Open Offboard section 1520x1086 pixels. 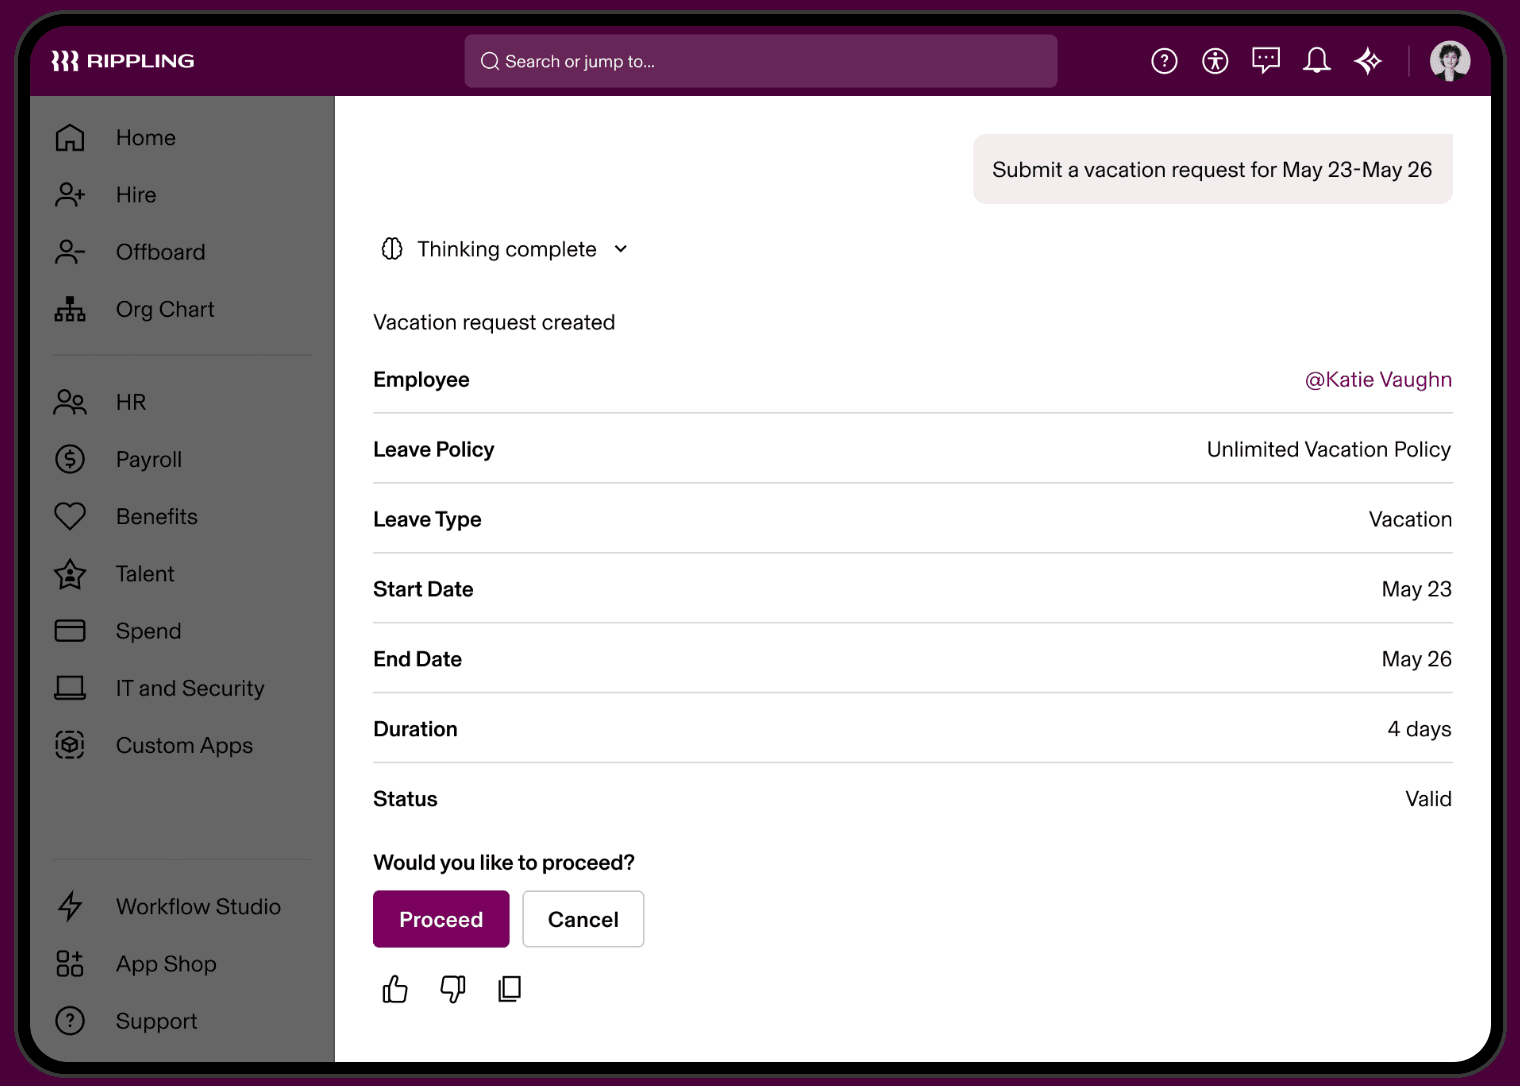coord(161,252)
